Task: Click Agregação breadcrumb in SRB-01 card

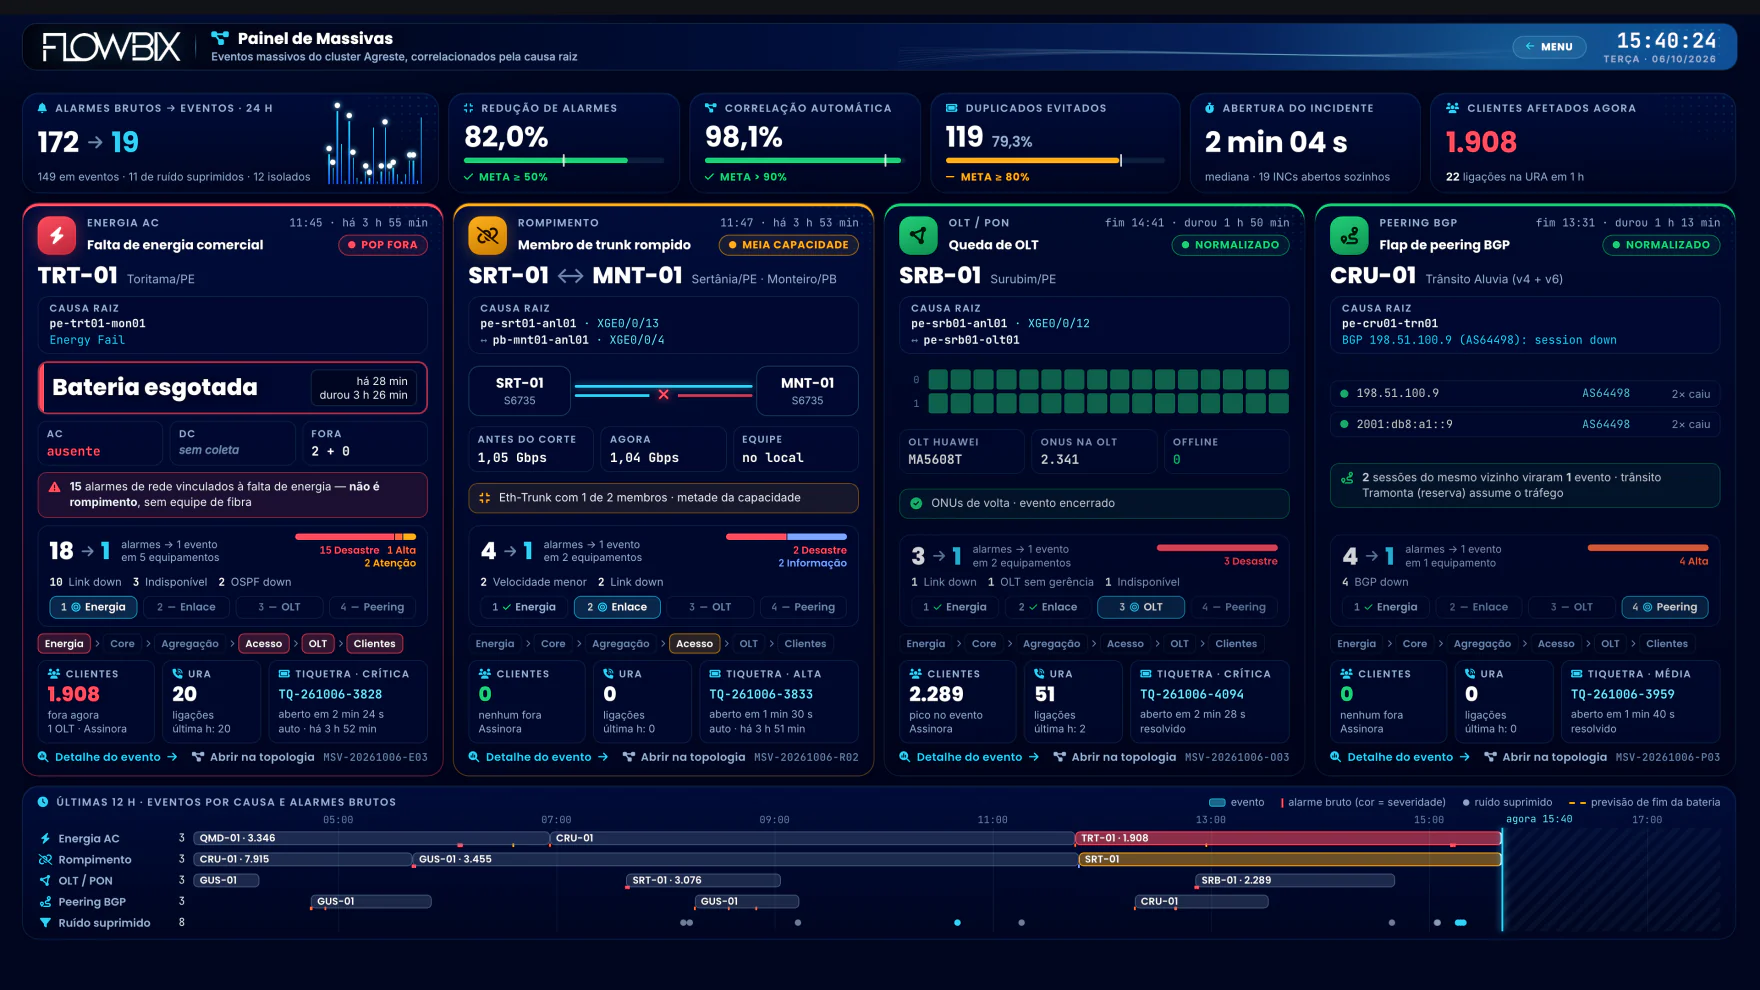Action: pyautogui.click(x=1052, y=644)
